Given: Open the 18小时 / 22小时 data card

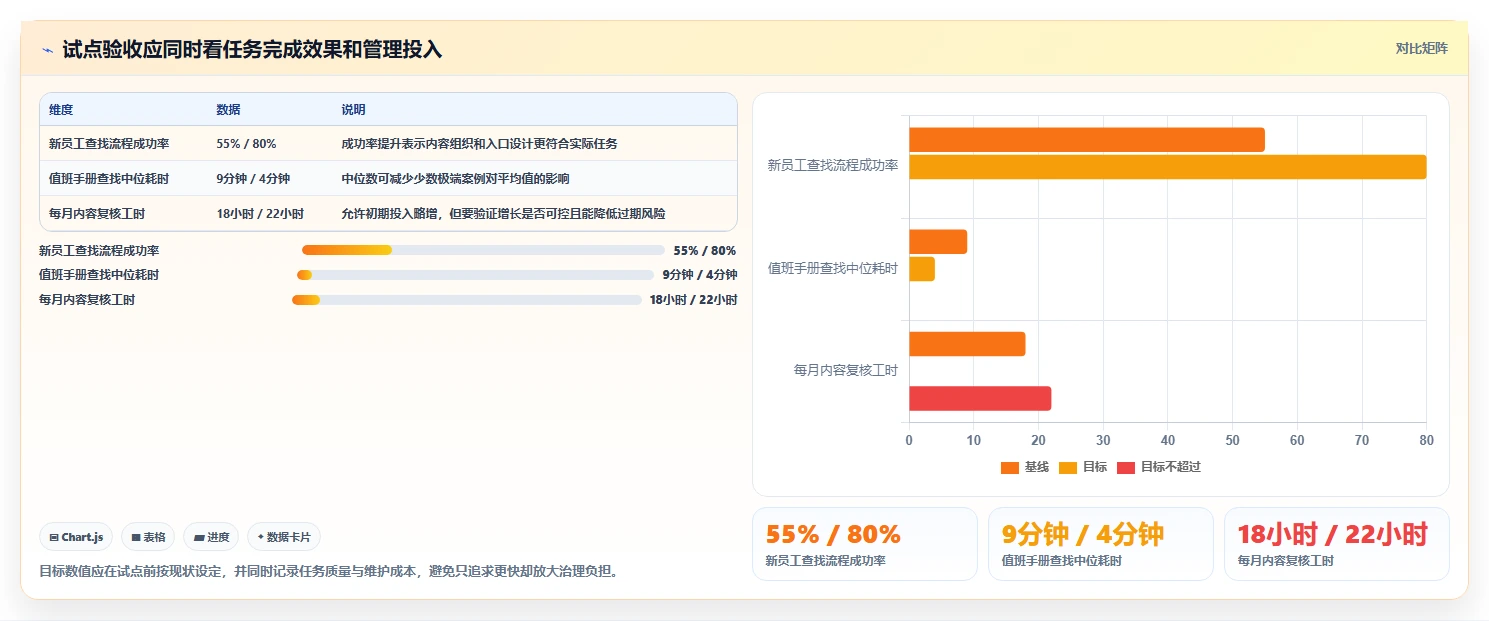Looking at the screenshot, I should click(1337, 544).
